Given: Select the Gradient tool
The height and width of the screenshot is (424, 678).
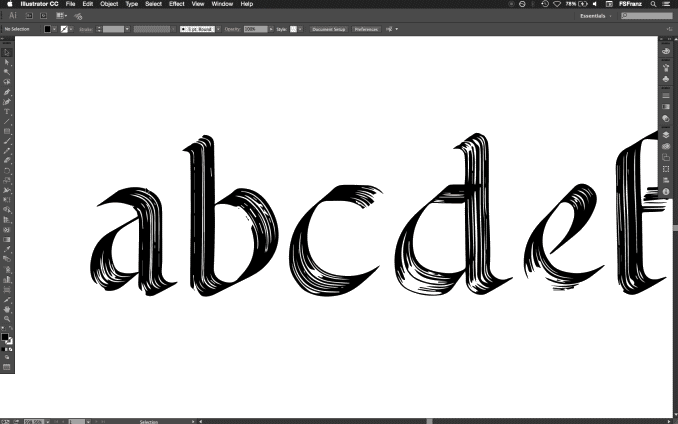Looking at the screenshot, I should point(6,239).
